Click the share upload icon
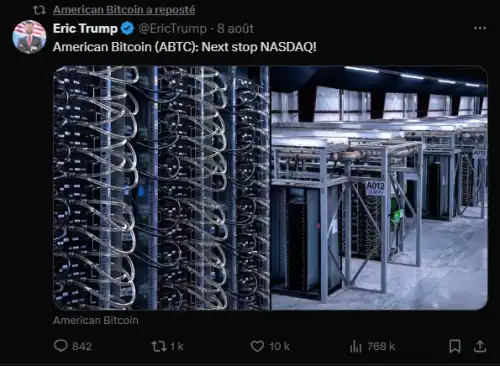This screenshot has width=500, height=366. 480,346
